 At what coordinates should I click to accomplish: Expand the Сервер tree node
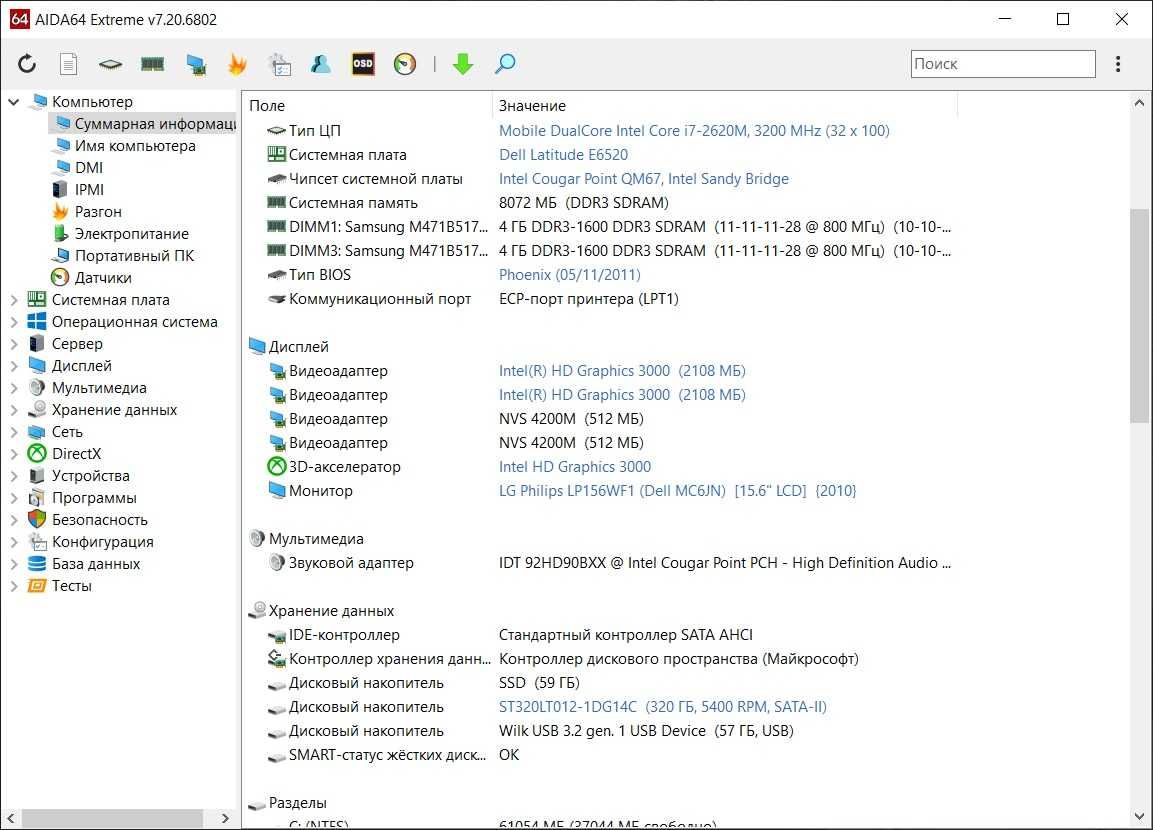coord(13,344)
